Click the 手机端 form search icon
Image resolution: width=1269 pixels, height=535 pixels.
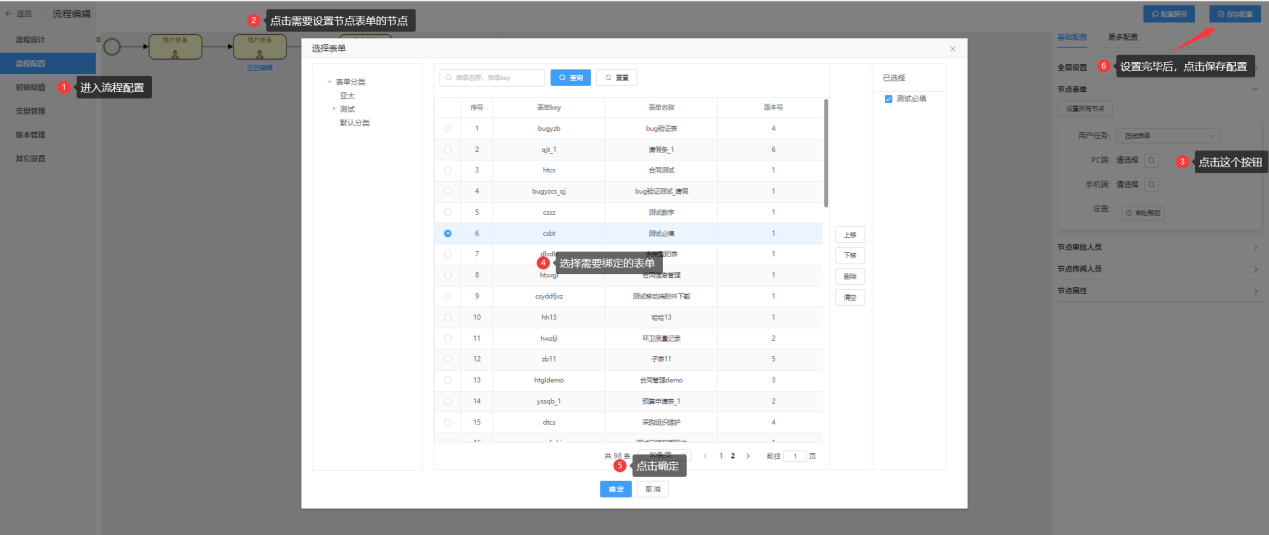pyautogui.click(x=1151, y=184)
